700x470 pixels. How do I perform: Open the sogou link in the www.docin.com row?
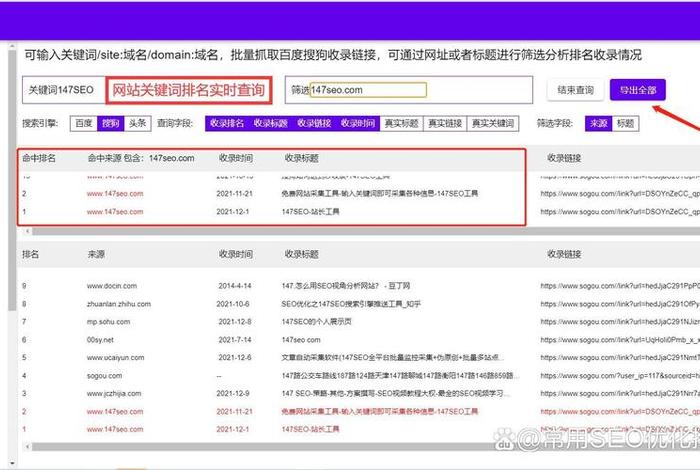coord(620,286)
